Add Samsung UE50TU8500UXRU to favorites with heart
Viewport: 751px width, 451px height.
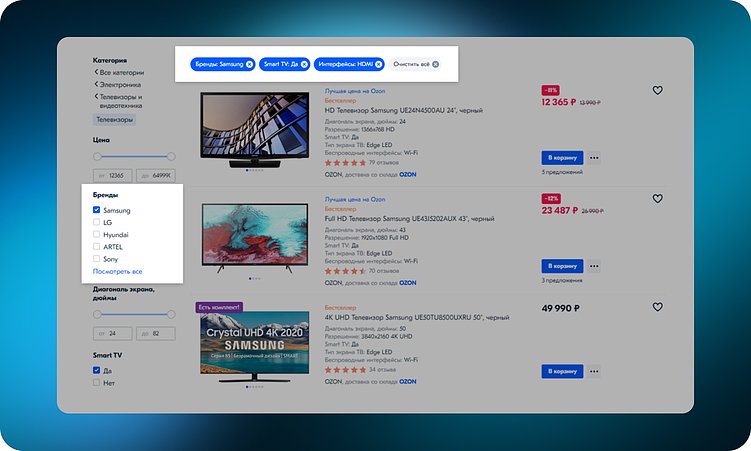[x=658, y=306]
